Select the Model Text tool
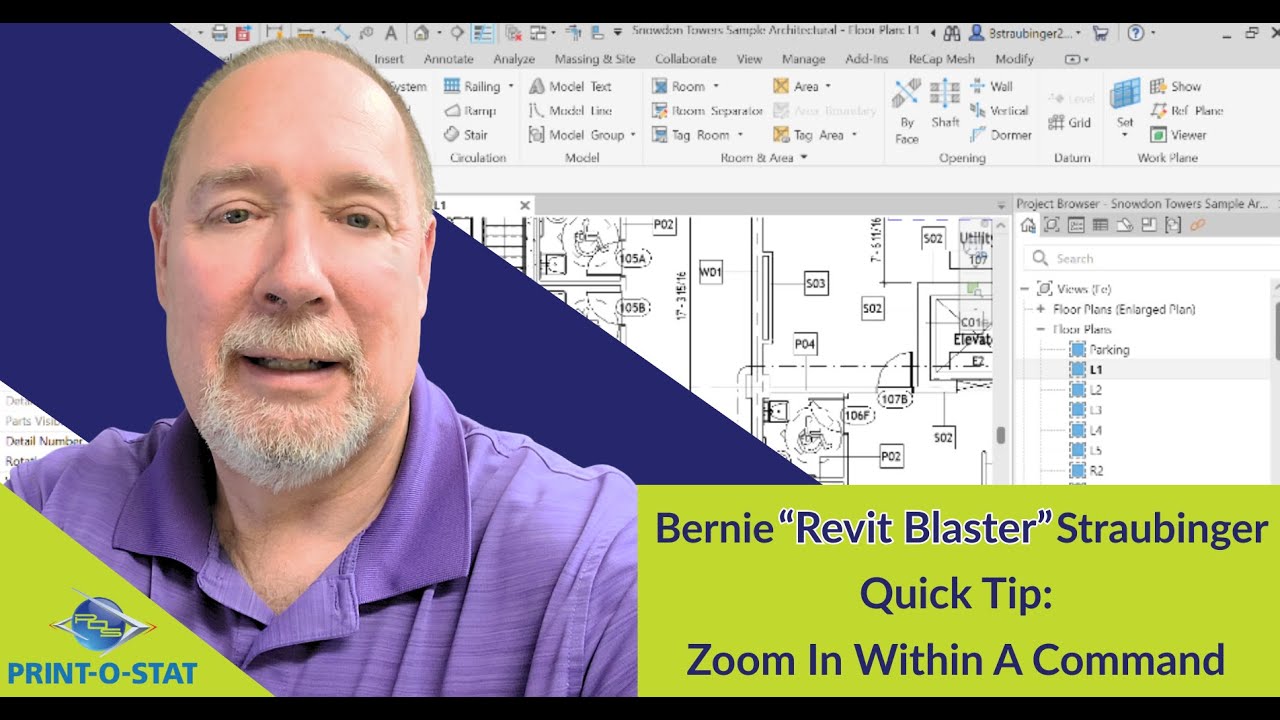 (570, 86)
